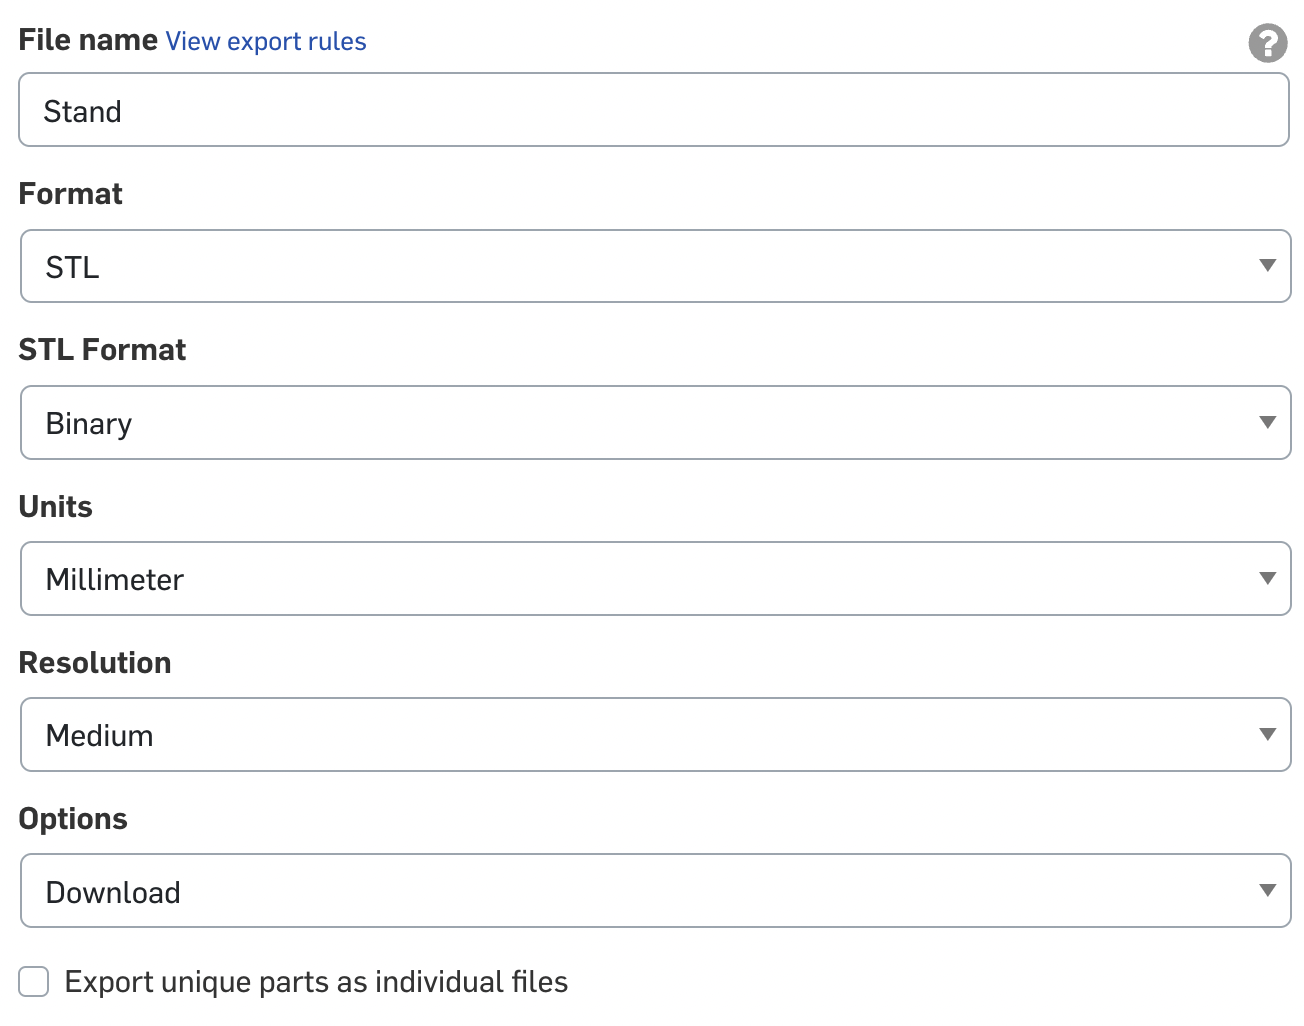This screenshot has width=1304, height=1026.
Task: Click the STL Format heading label
Action: click(102, 350)
